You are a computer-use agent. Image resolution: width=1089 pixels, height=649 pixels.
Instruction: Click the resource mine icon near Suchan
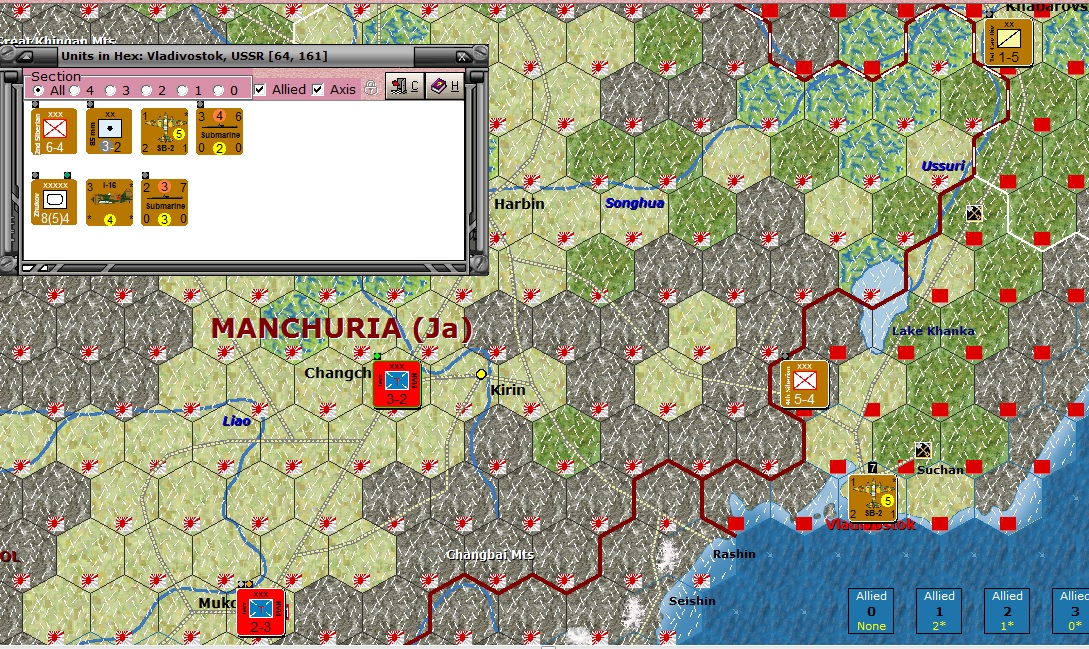point(923,450)
